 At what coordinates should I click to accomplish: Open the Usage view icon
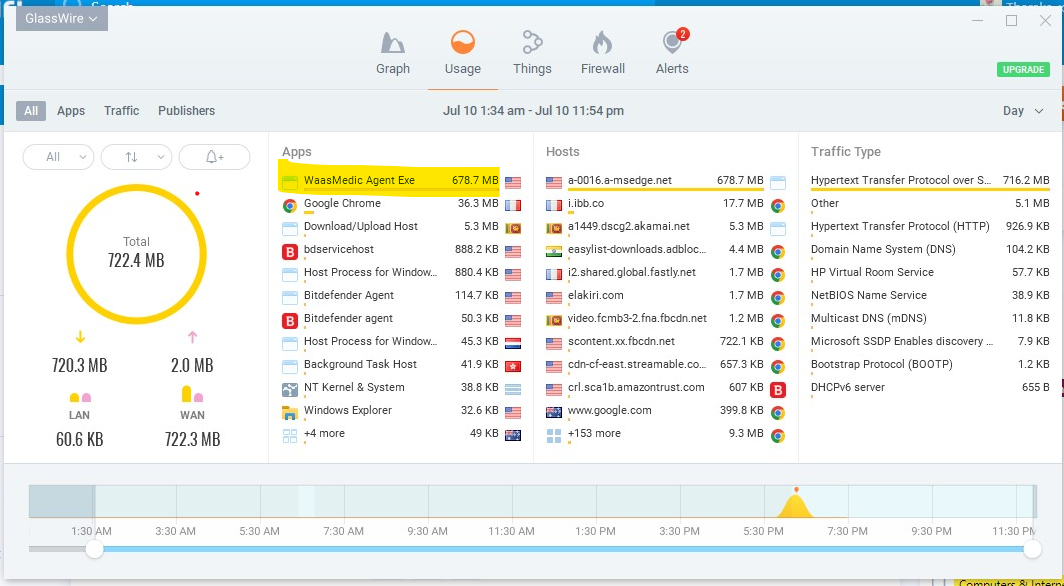[463, 43]
